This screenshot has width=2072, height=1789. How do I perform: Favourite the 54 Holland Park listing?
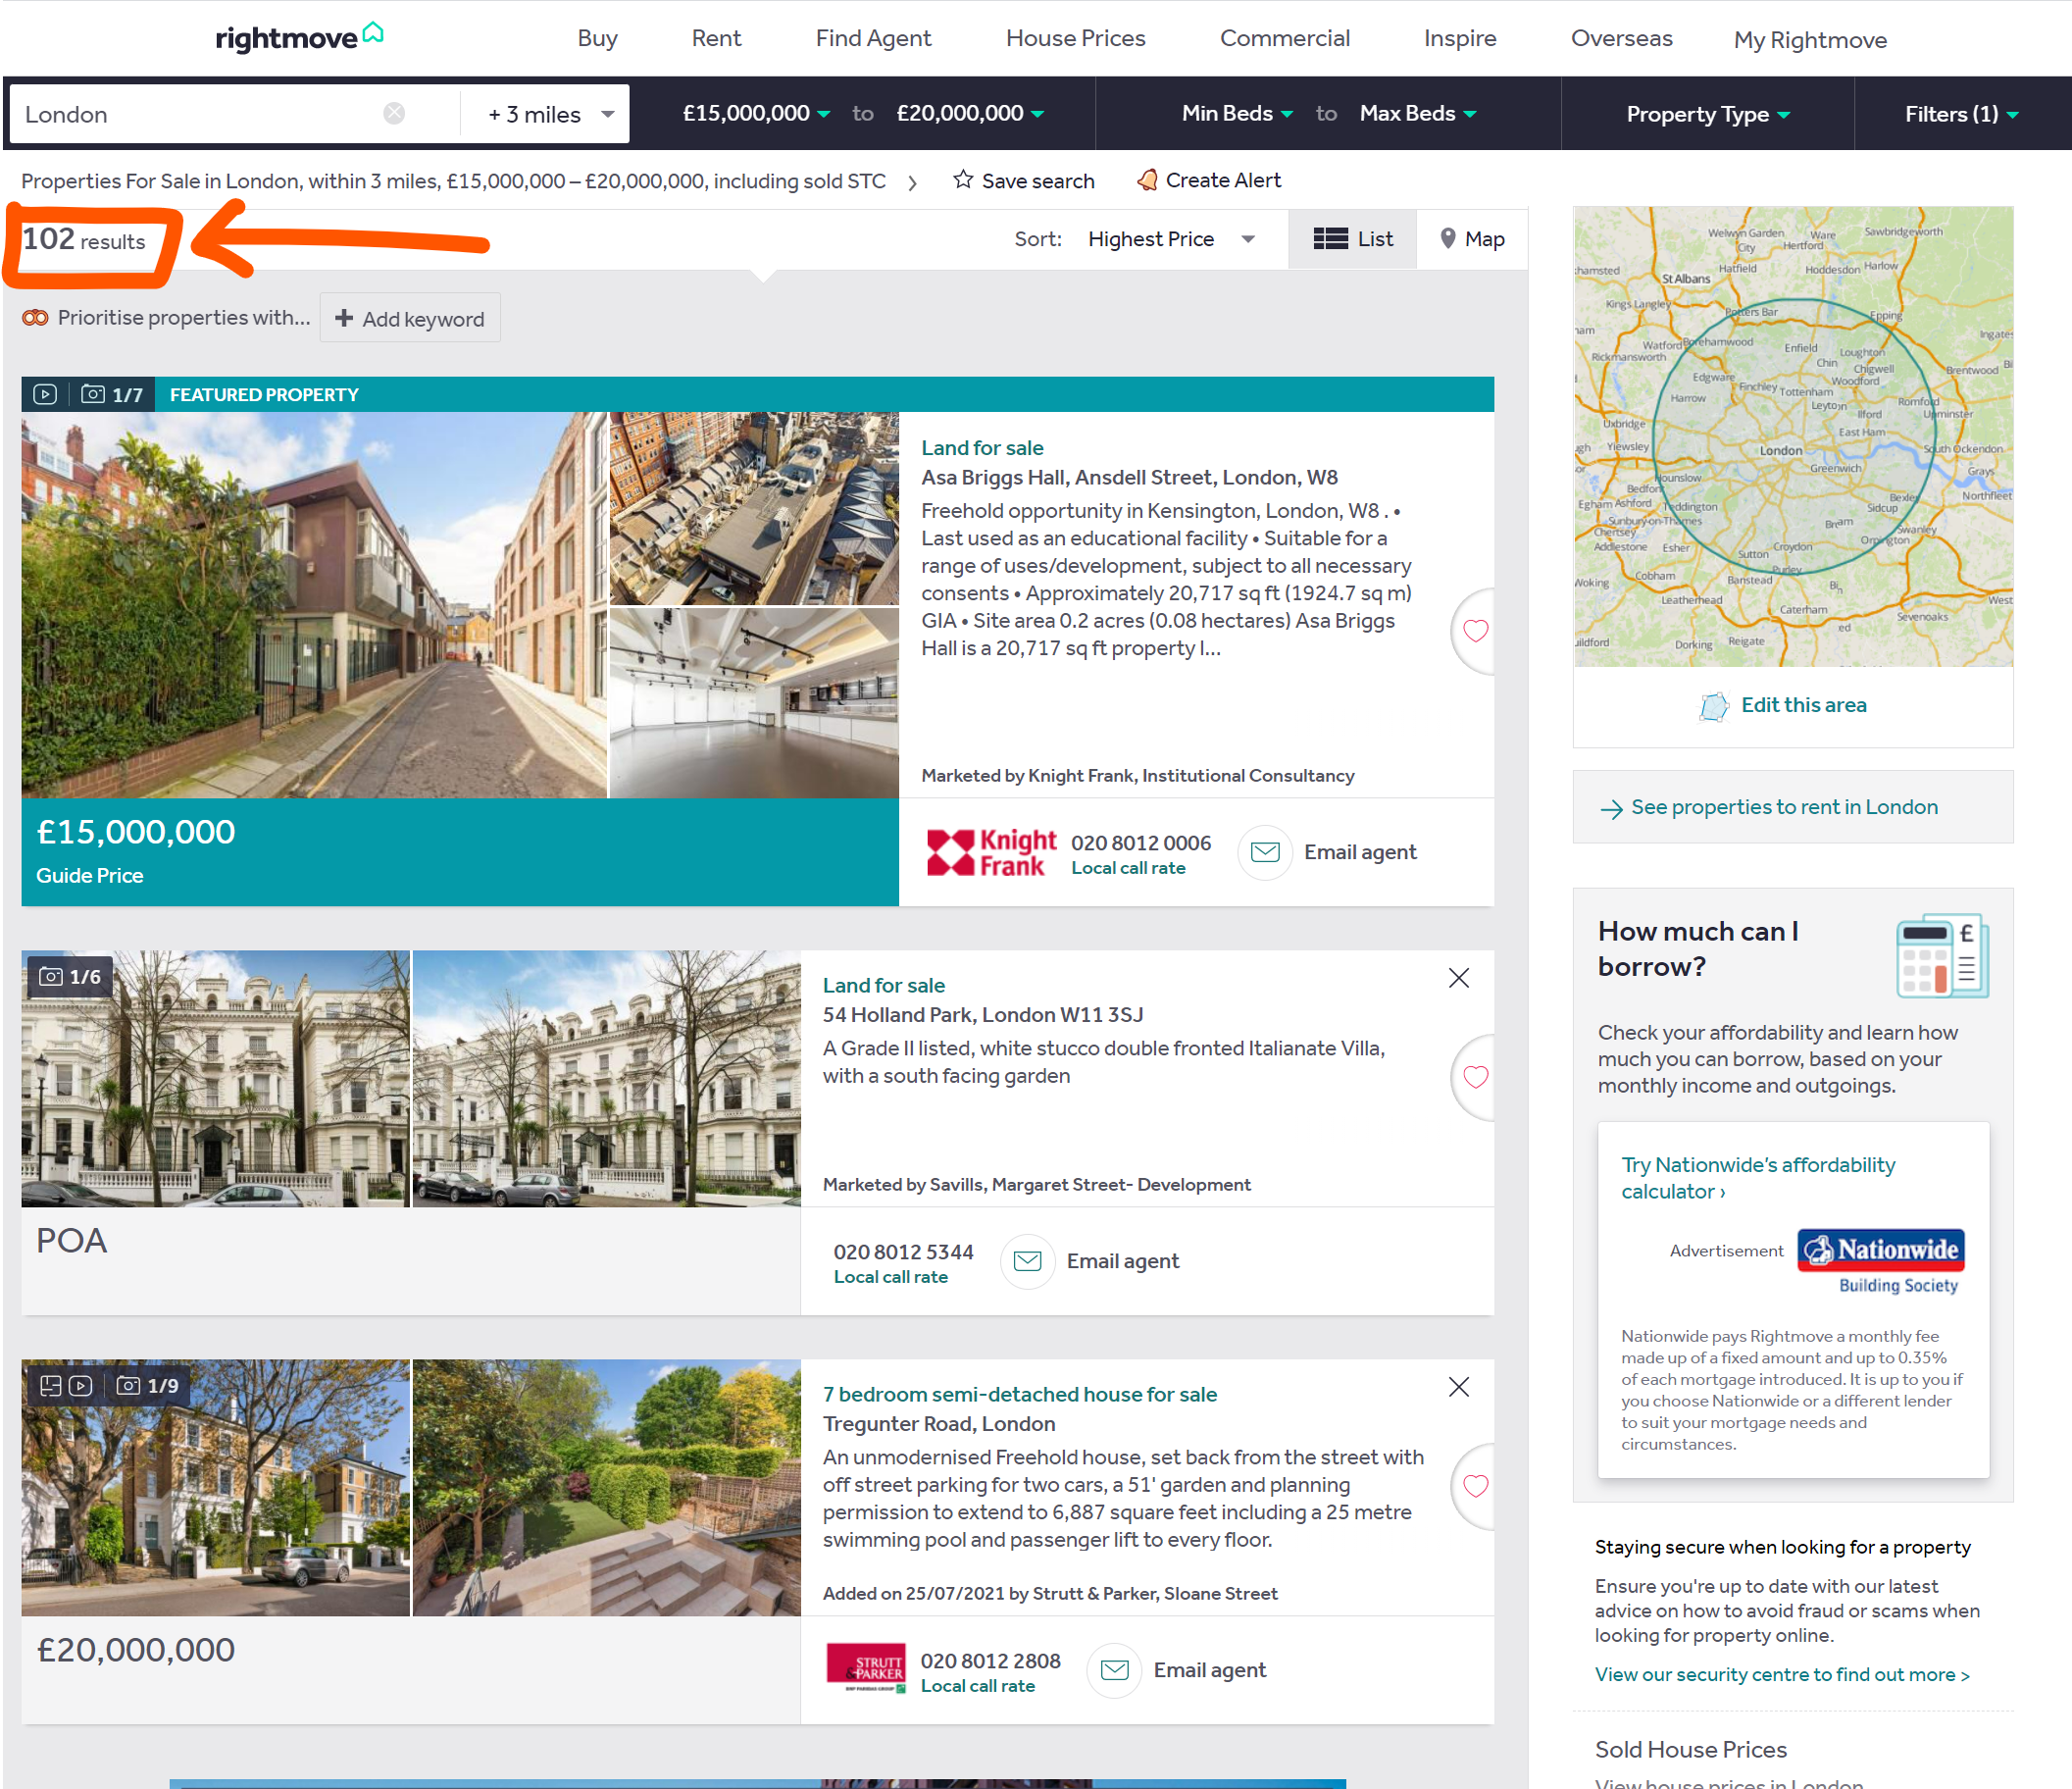point(1475,1077)
